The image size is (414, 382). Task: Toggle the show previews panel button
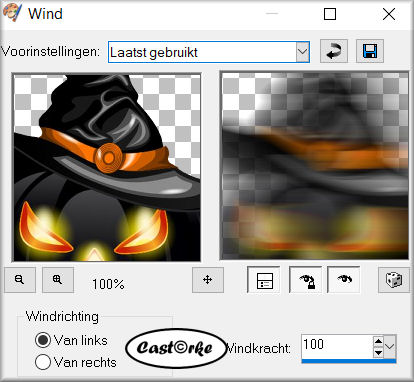[x=265, y=280]
